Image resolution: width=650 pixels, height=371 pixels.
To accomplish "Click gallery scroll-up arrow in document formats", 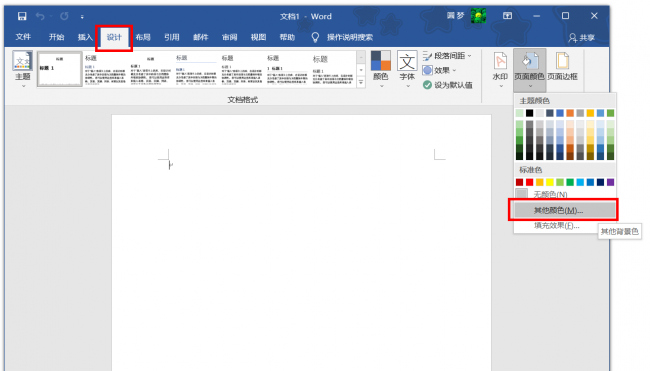I will [x=361, y=56].
